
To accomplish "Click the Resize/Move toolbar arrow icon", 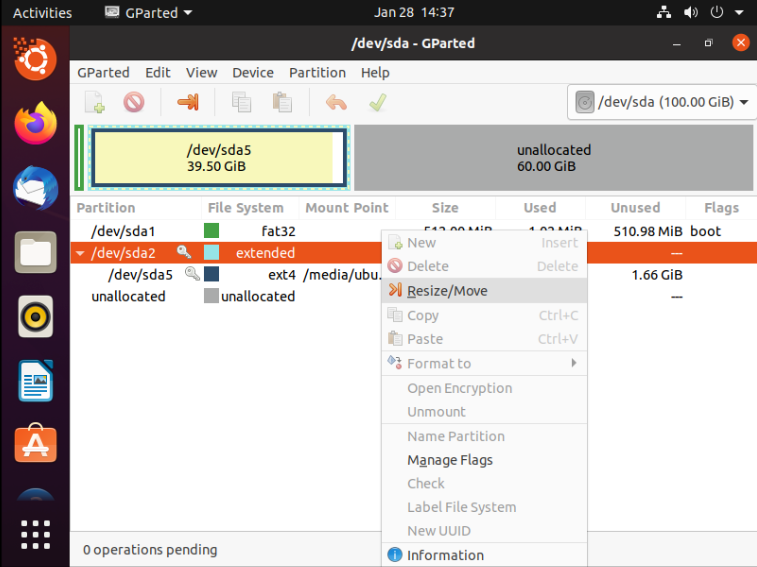I will 188,102.
